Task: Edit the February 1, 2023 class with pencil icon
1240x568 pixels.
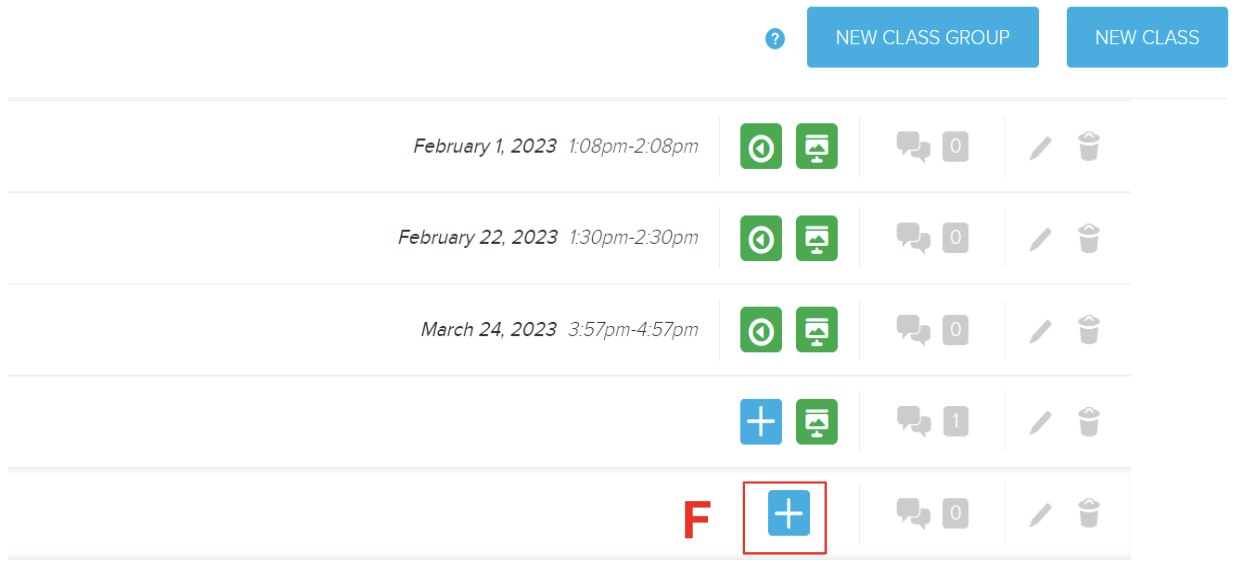Action: pos(1041,148)
